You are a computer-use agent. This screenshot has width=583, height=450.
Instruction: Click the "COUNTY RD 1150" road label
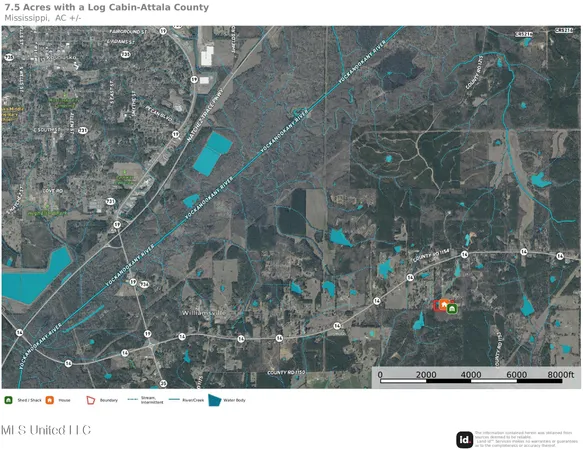[286, 372]
